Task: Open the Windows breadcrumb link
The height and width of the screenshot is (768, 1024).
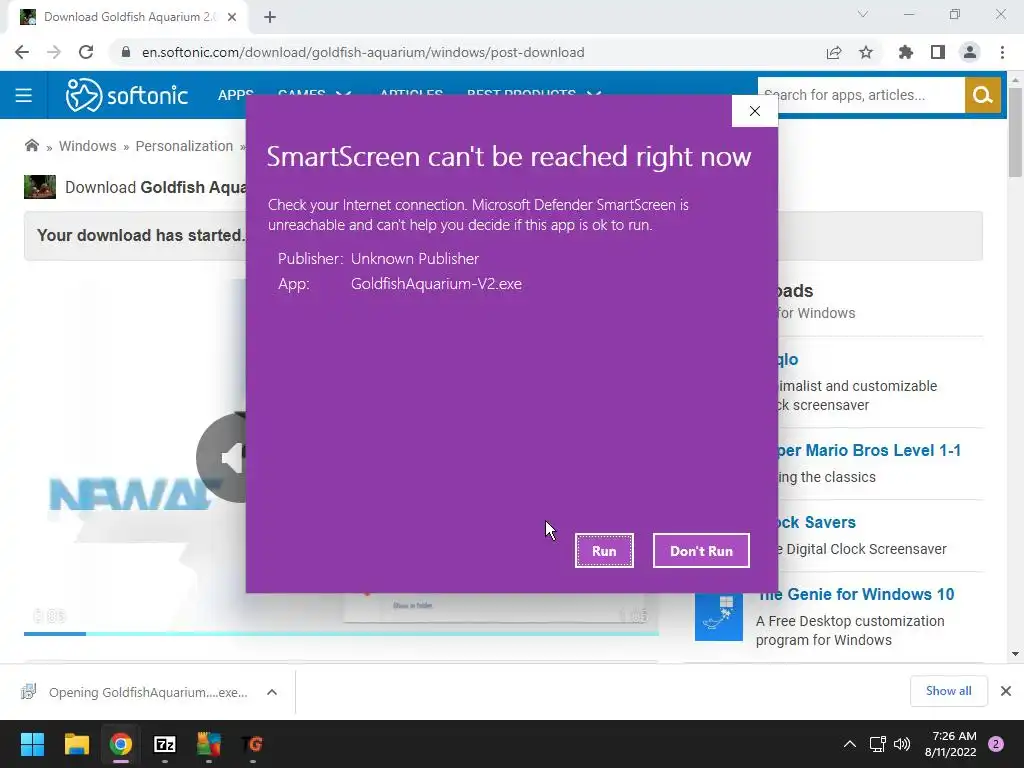Action: (88, 146)
